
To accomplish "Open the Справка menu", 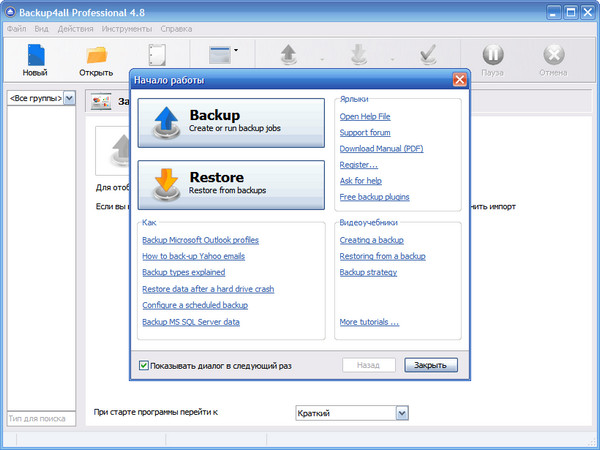I will pos(176,29).
